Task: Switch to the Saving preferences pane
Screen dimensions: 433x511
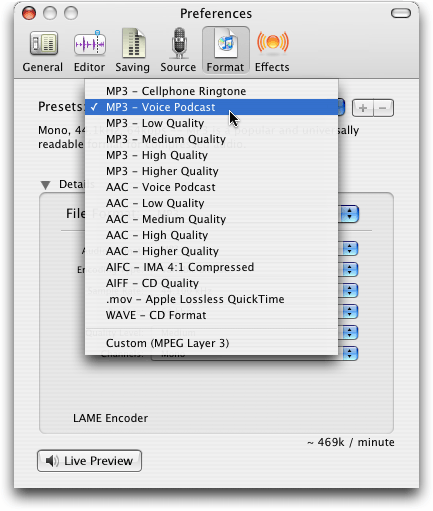Action: point(132,51)
